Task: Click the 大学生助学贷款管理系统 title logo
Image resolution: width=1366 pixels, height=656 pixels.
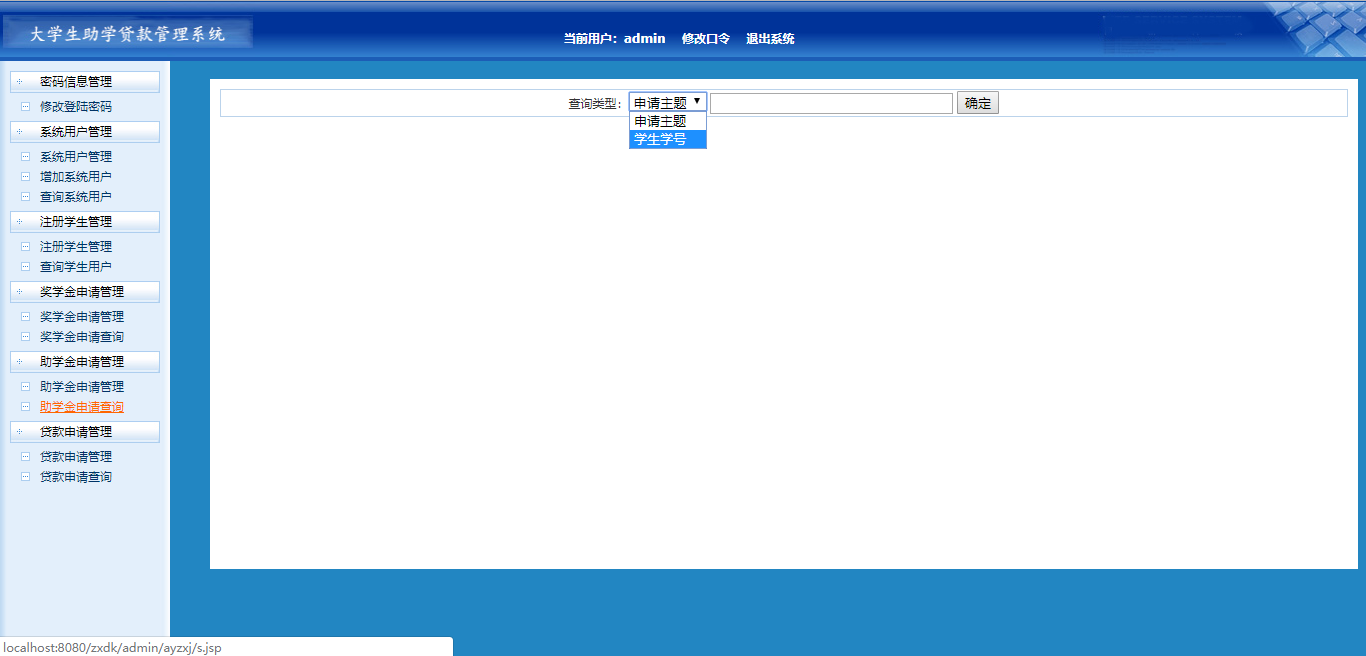Action: point(127,34)
